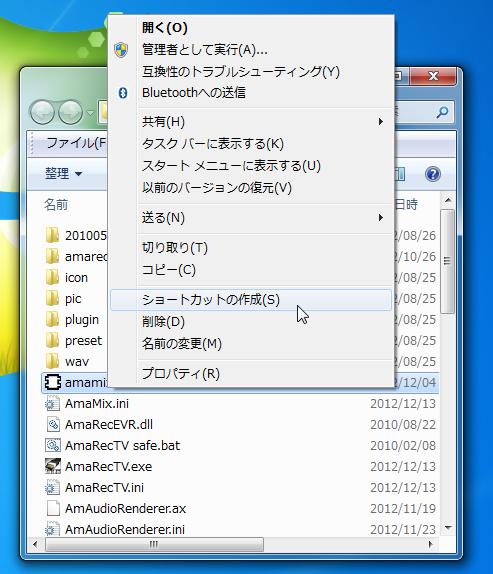The image size is (493, 574).
Task: Toggle the preview pane button in toolbar
Action: point(400,174)
